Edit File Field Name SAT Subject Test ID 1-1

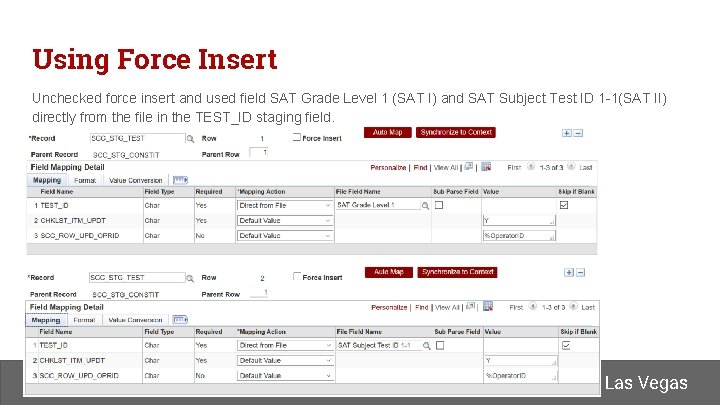[x=379, y=345]
